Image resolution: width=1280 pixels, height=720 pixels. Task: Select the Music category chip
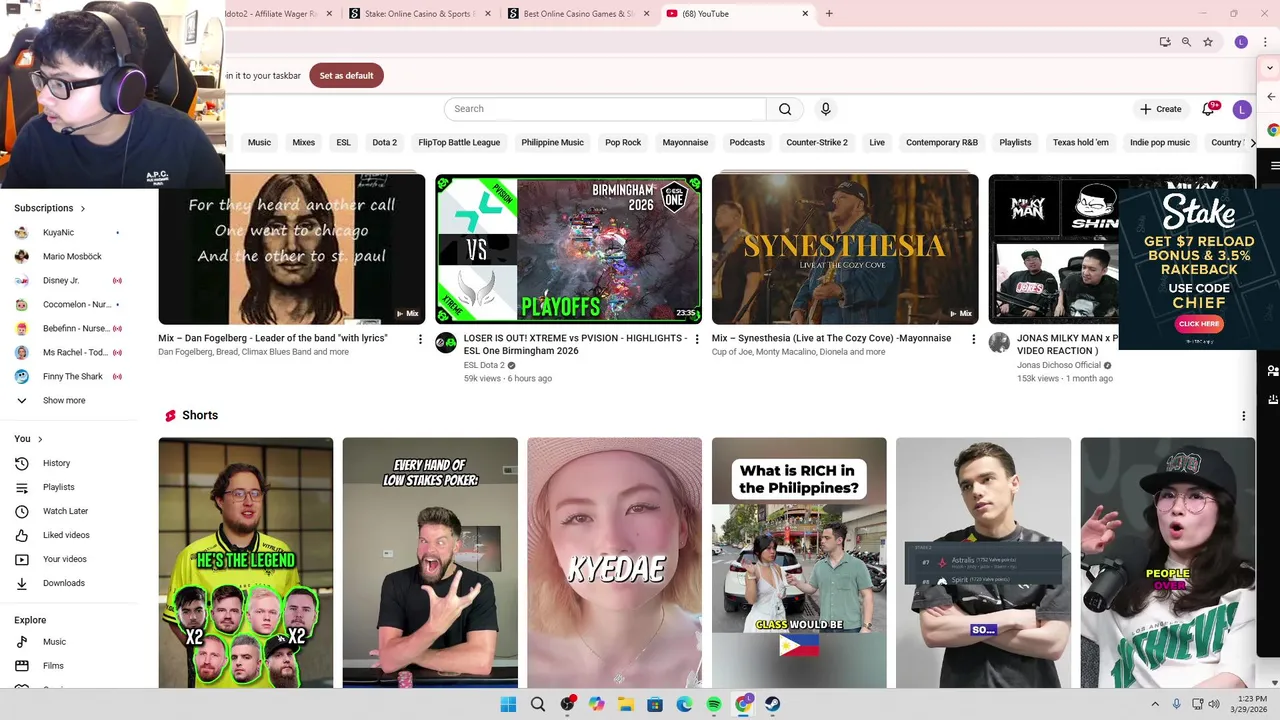click(259, 142)
